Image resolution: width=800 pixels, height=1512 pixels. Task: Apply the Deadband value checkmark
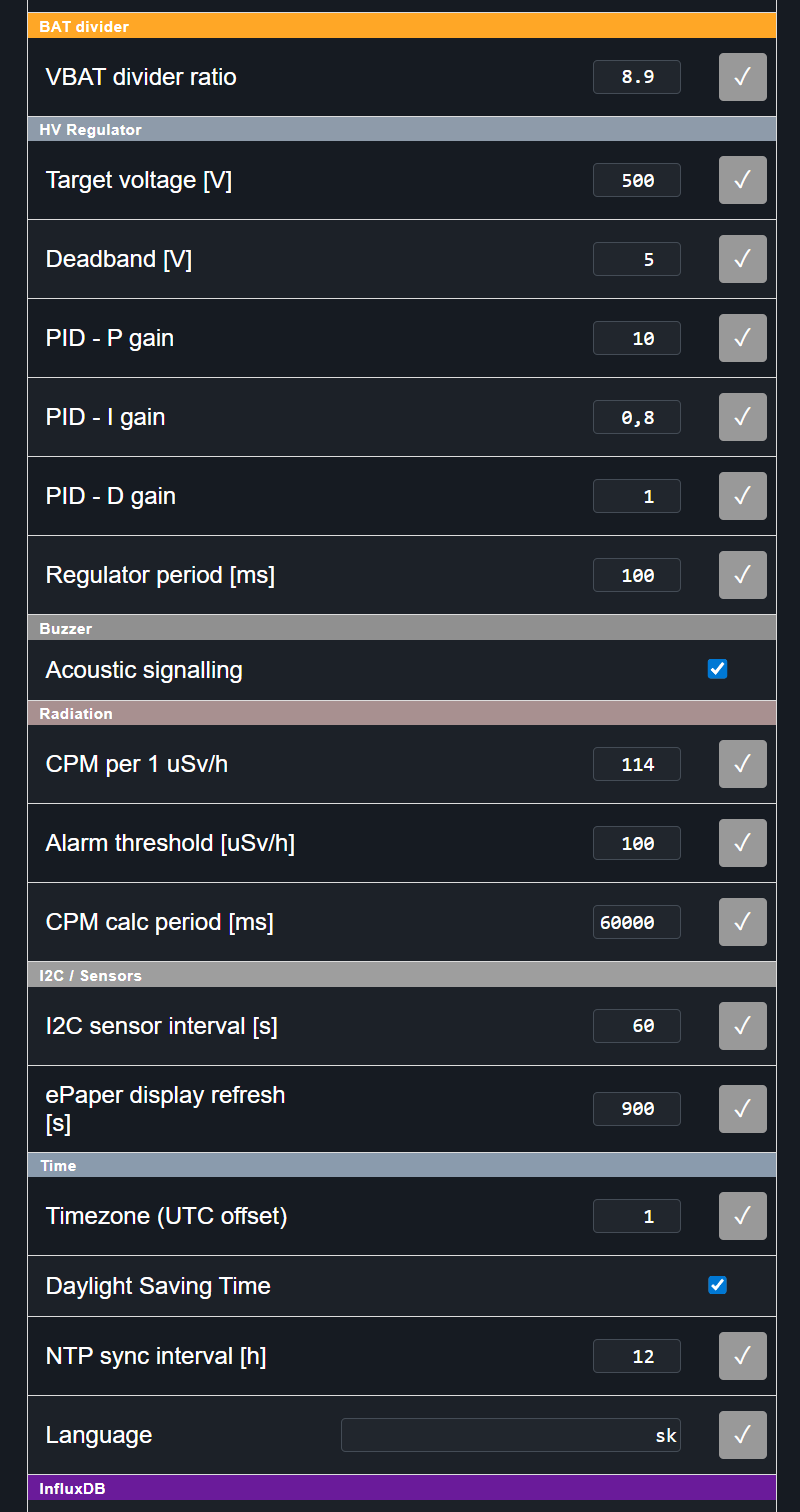[743, 259]
